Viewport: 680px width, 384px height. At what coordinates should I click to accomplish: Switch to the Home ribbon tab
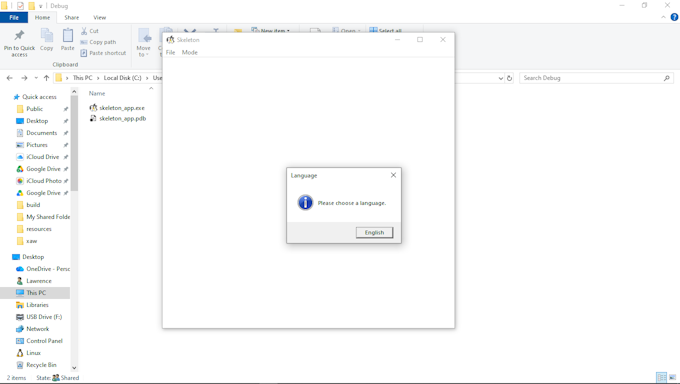click(x=42, y=17)
